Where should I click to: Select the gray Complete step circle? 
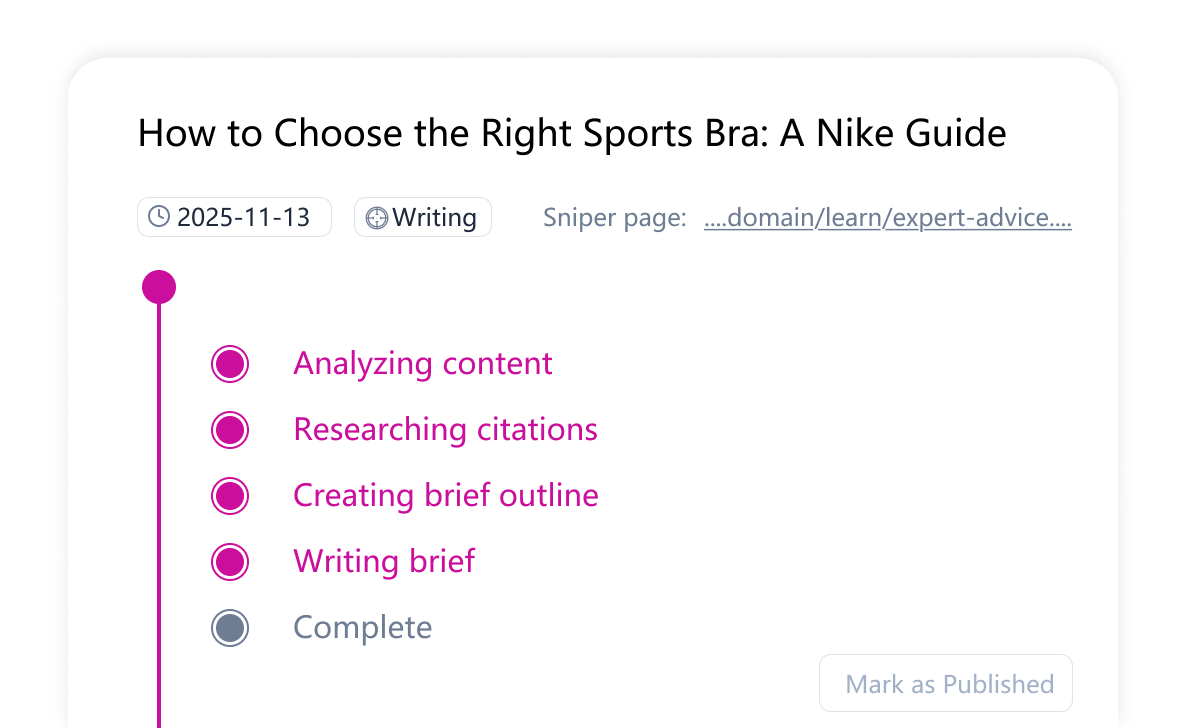[230, 628]
